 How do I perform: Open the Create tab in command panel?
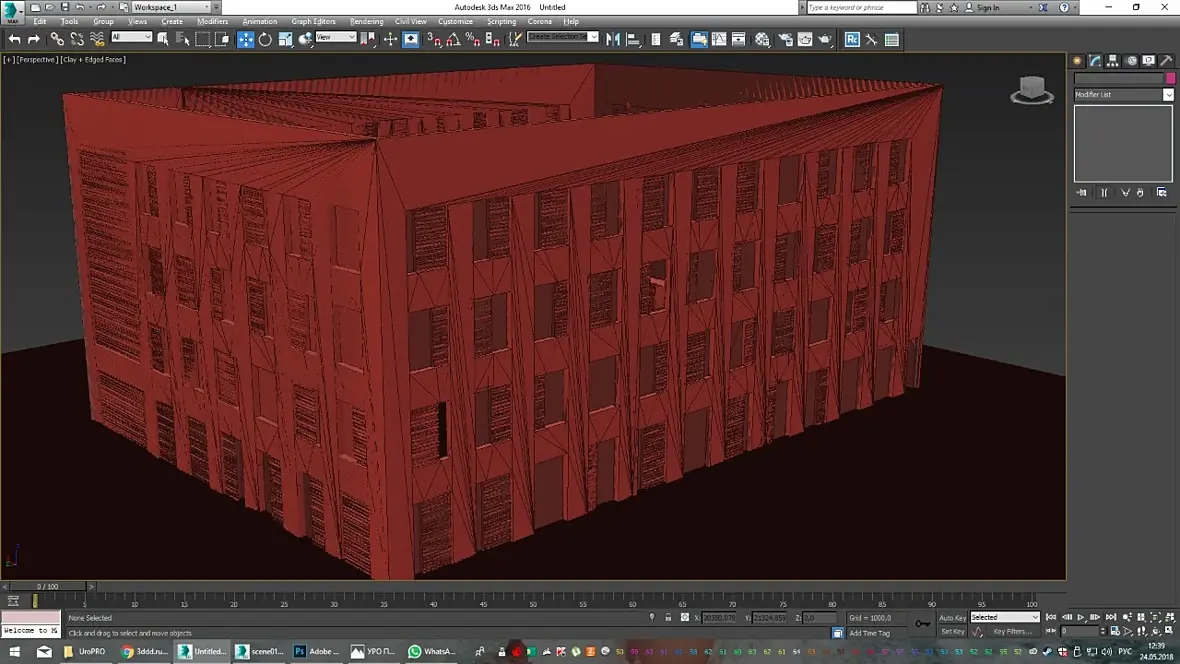[x=1078, y=60]
